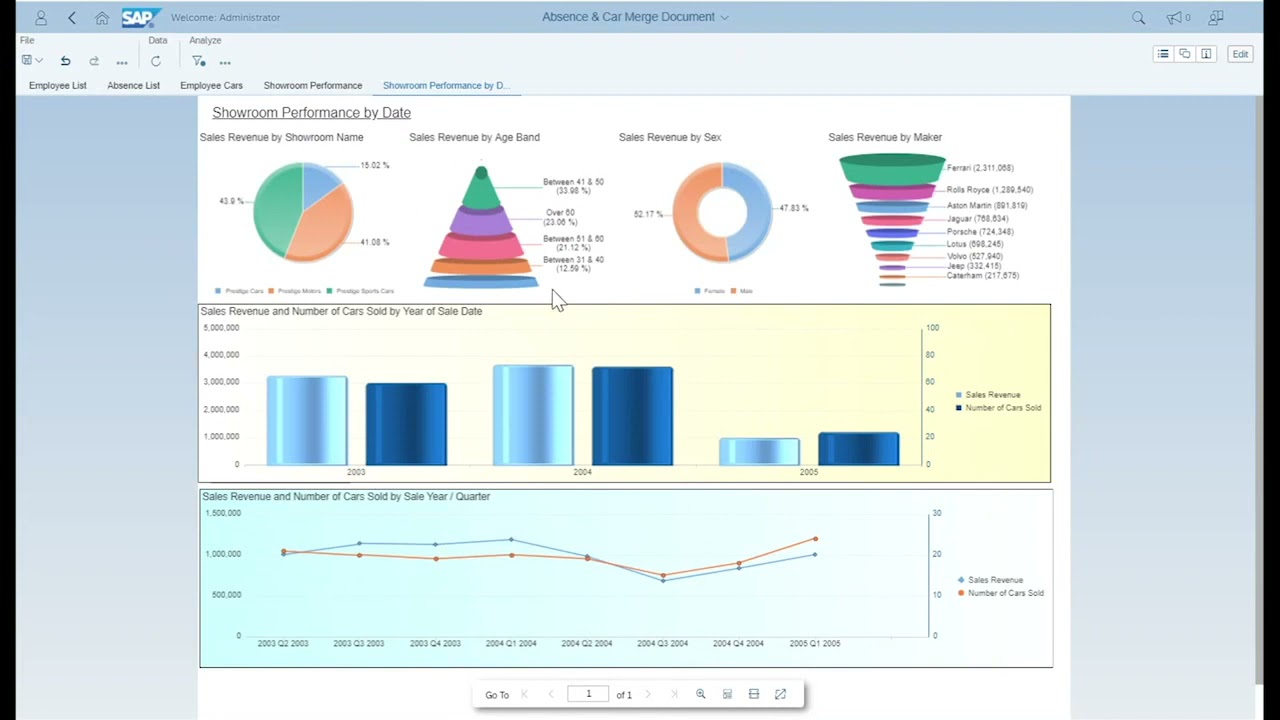This screenshot has width=1280, height=720.
Task: Open the filter bar icon
Action: (x=198, y=61)
